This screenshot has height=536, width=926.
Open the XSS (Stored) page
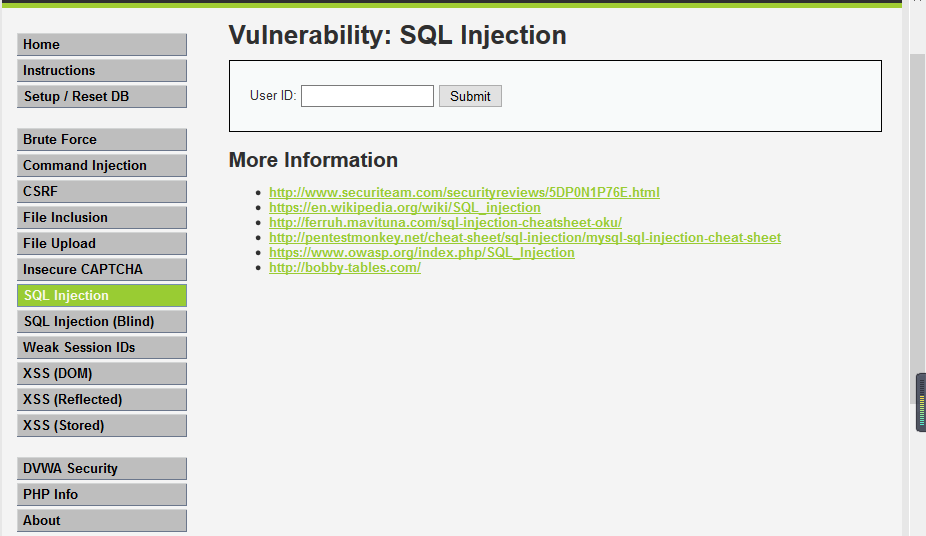point(101,426)
